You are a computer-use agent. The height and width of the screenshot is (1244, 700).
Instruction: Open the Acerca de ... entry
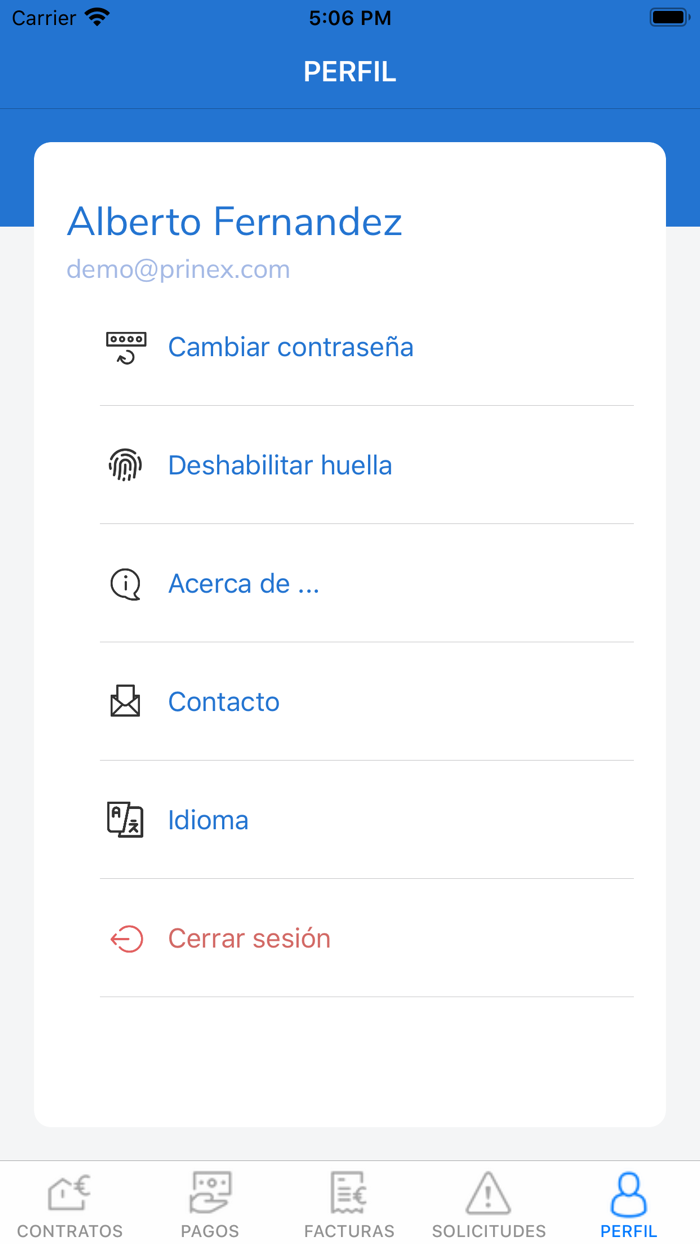coord(244,584)
